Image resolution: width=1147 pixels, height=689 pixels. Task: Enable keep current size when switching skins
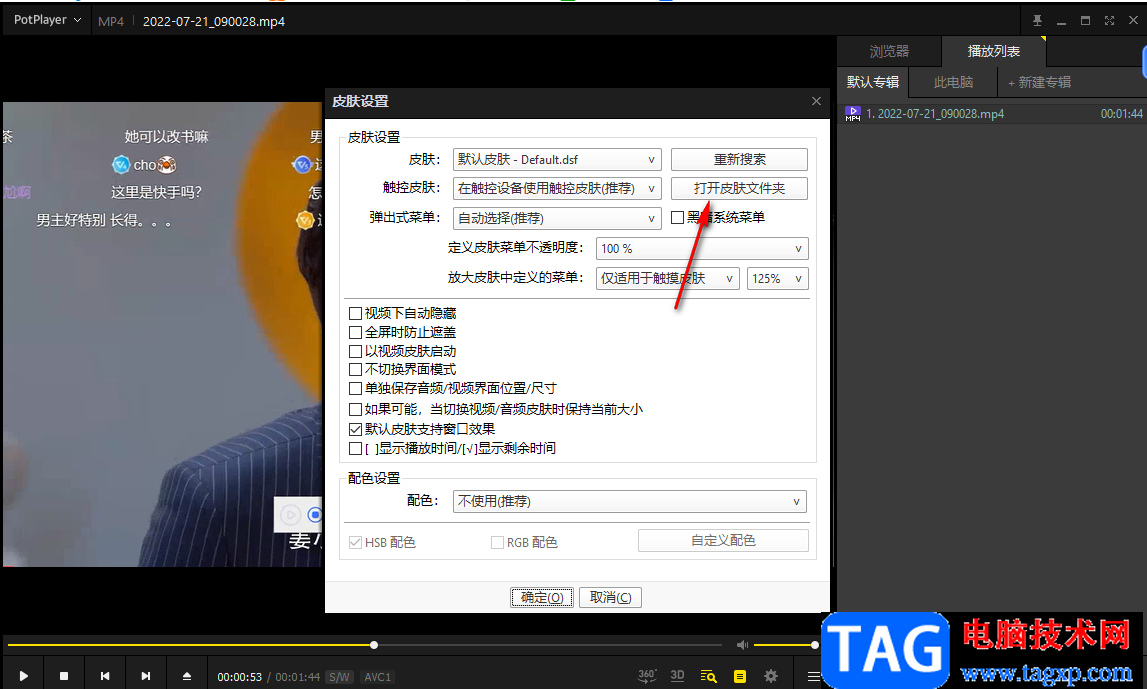coord(356,409)
